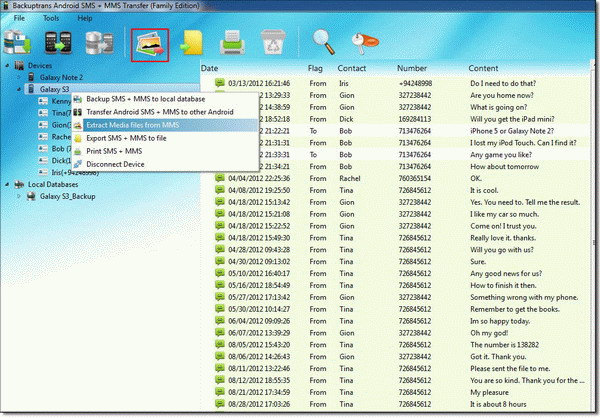Choose Backup SMS + MMS to local database
600x417 pixels.
[165, 99]
